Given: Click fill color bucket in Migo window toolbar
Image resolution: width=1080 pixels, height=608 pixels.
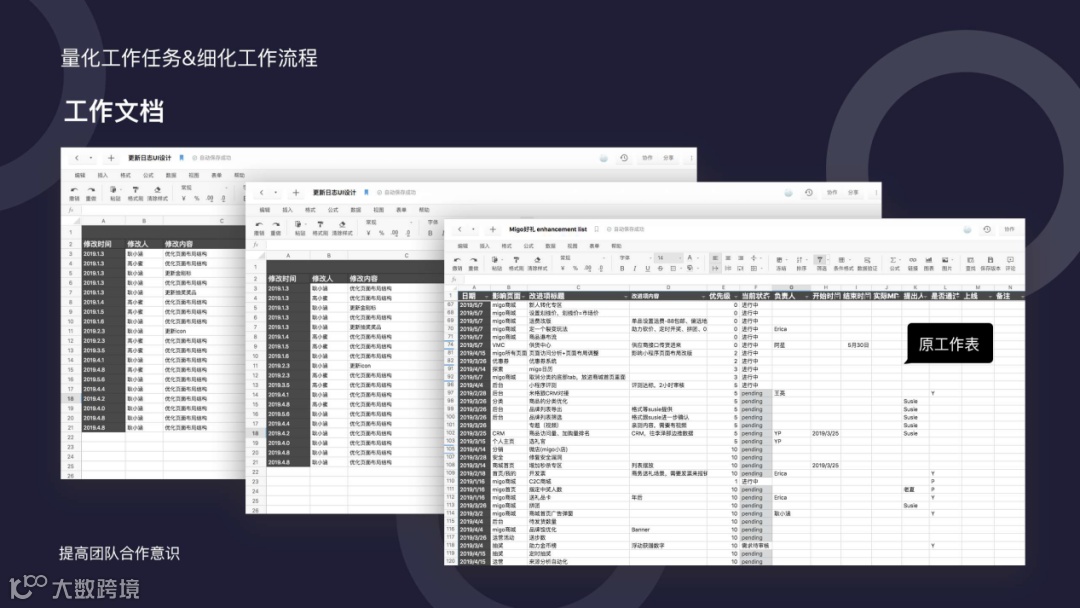Looking at the screenshot, I should coord(689,269).
